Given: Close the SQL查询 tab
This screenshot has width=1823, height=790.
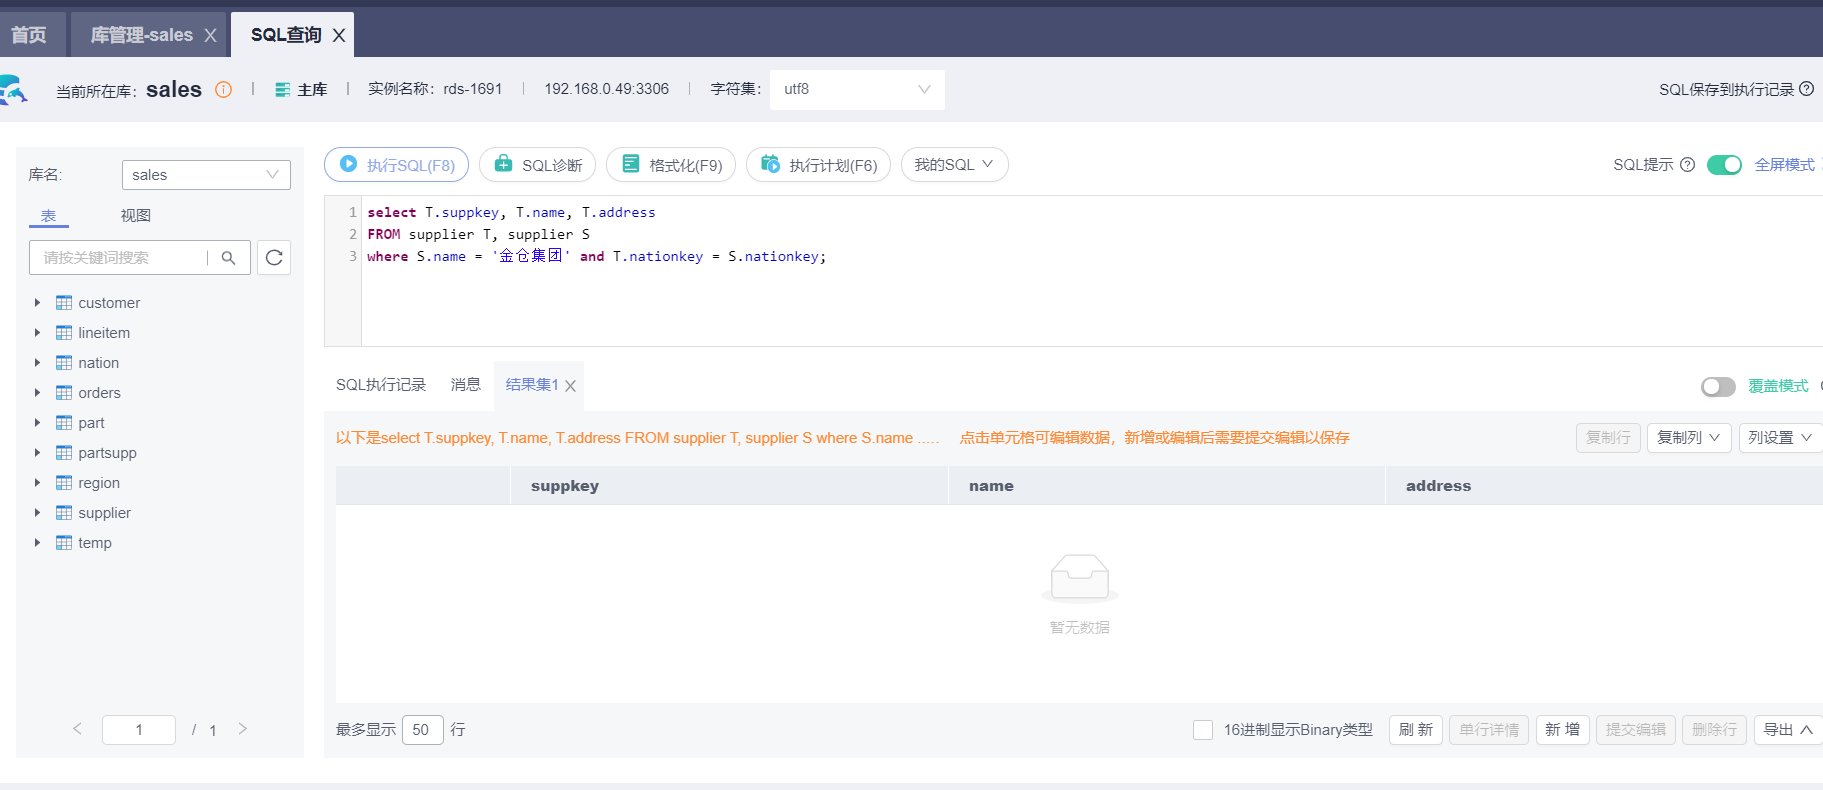Looking at the screenshot, I should click(339, 35).
